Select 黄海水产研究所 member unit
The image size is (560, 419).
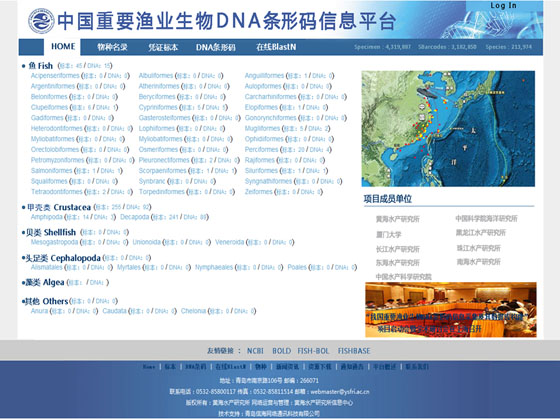pyautogui.click(x=398, y=219)
